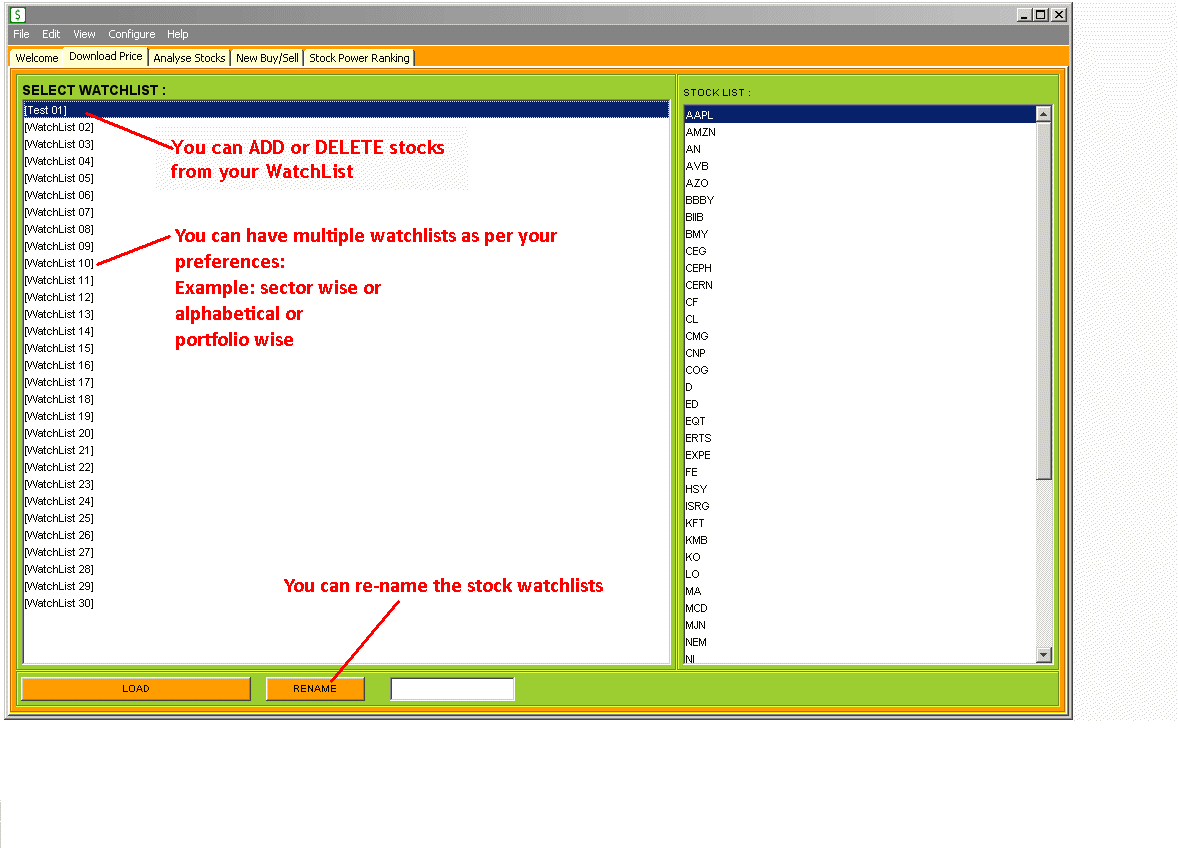Select AZO in the stock list
This screenshot has height=848, width=1178.
(860, 183)
